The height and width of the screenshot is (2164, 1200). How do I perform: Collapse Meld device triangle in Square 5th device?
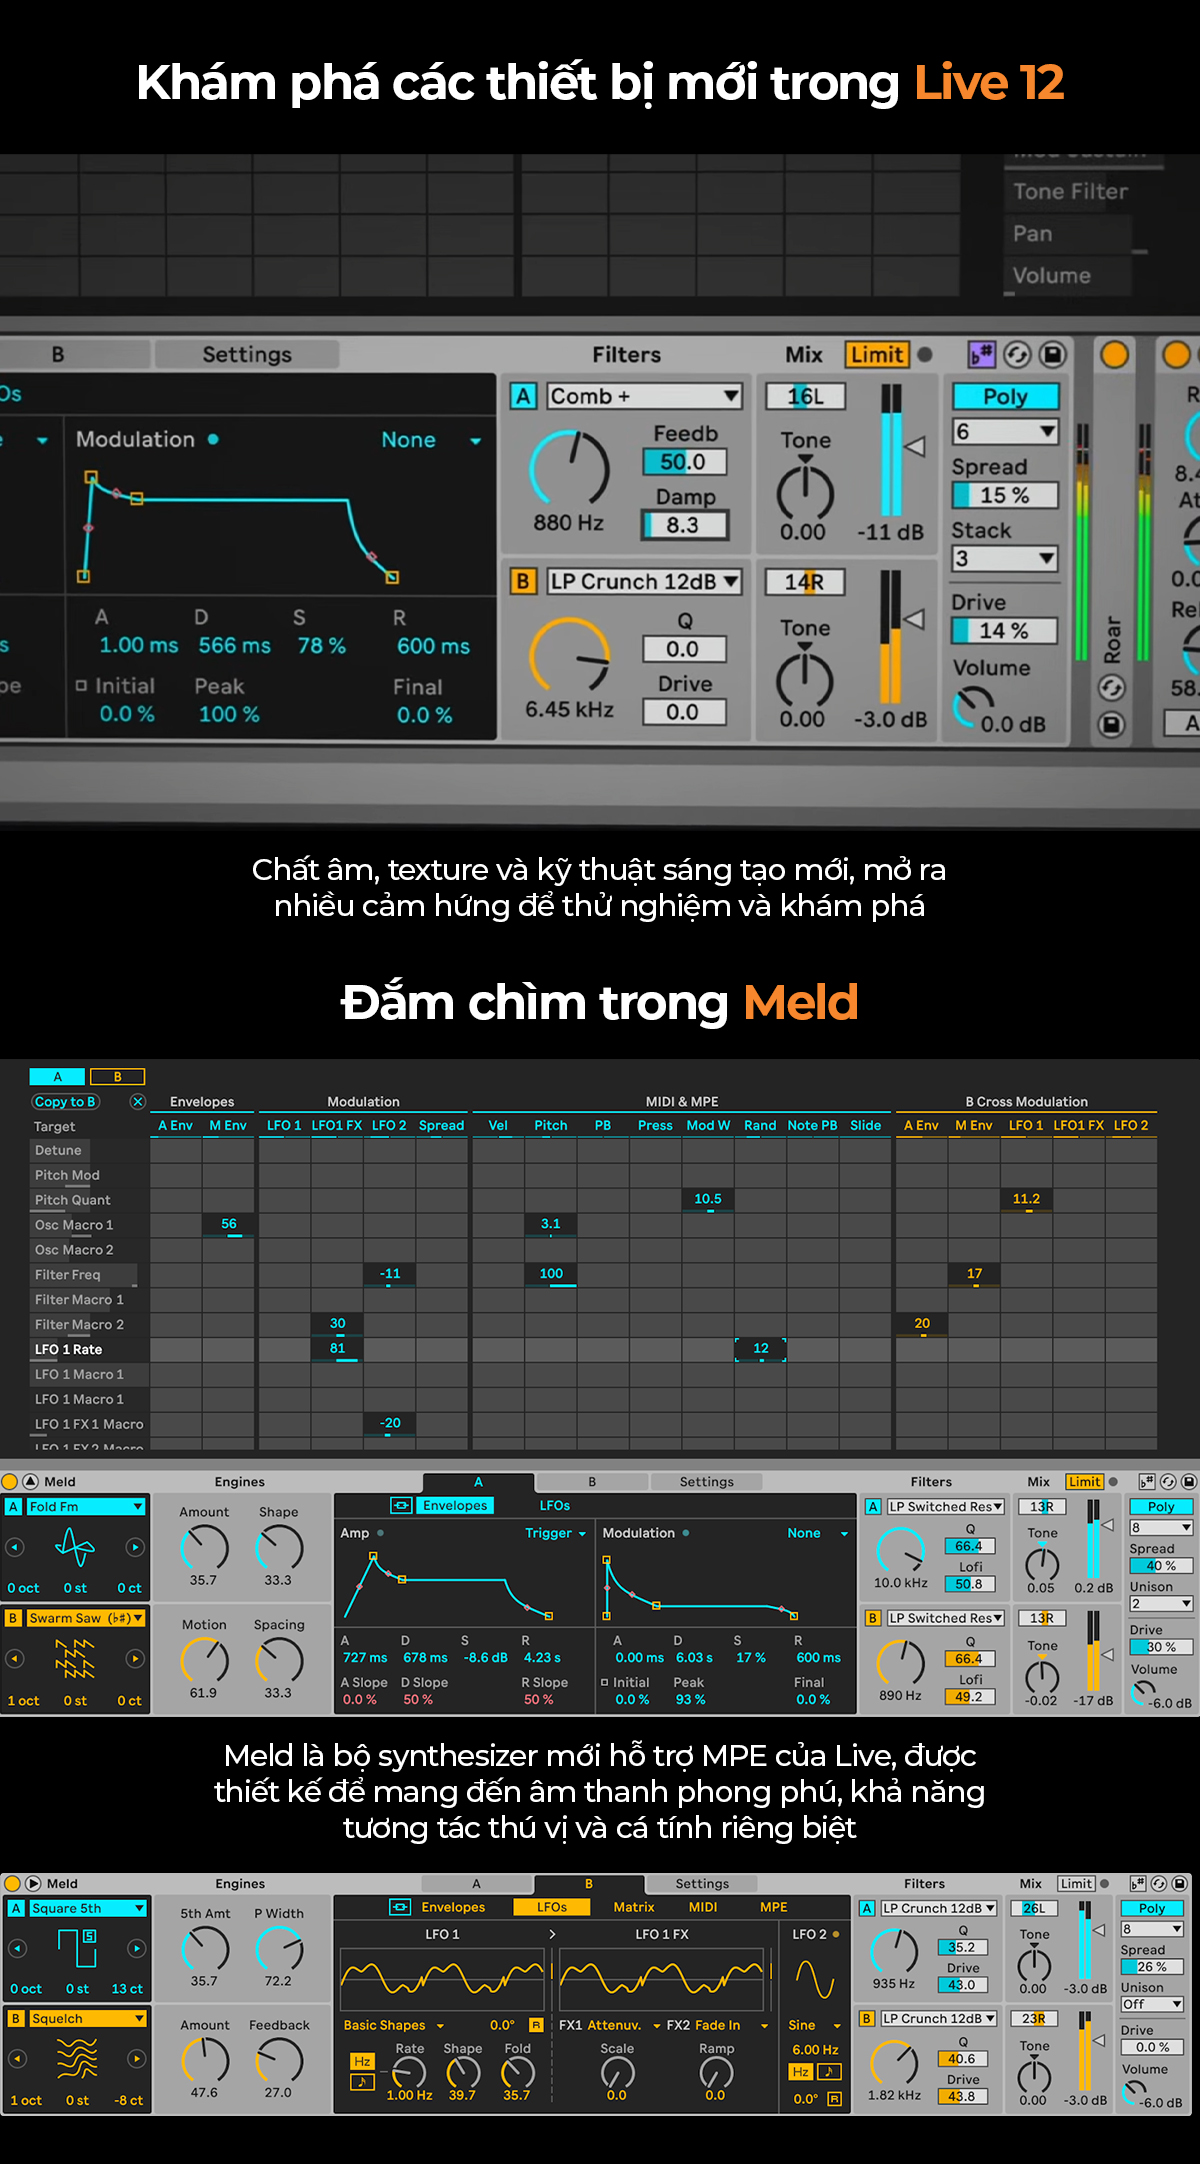click(33, 1883)
